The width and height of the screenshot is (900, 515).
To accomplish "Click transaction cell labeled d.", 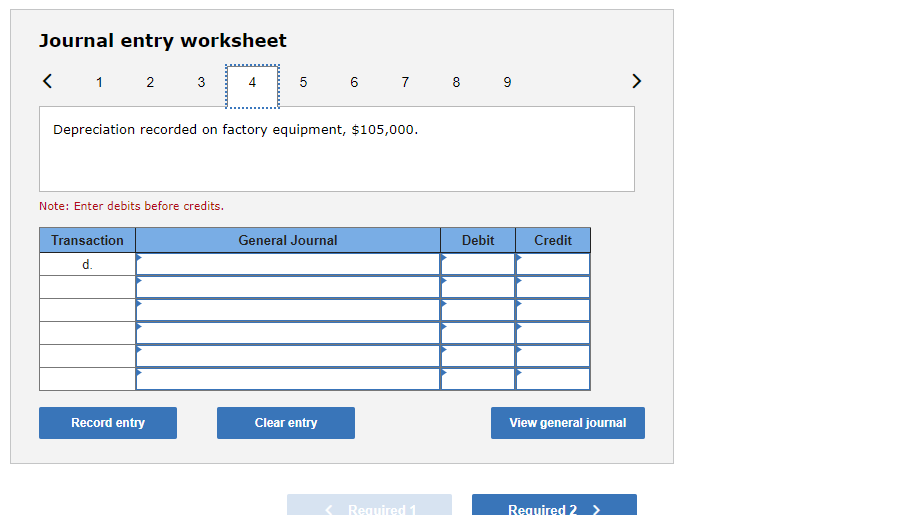I will [x=87, y=264].
